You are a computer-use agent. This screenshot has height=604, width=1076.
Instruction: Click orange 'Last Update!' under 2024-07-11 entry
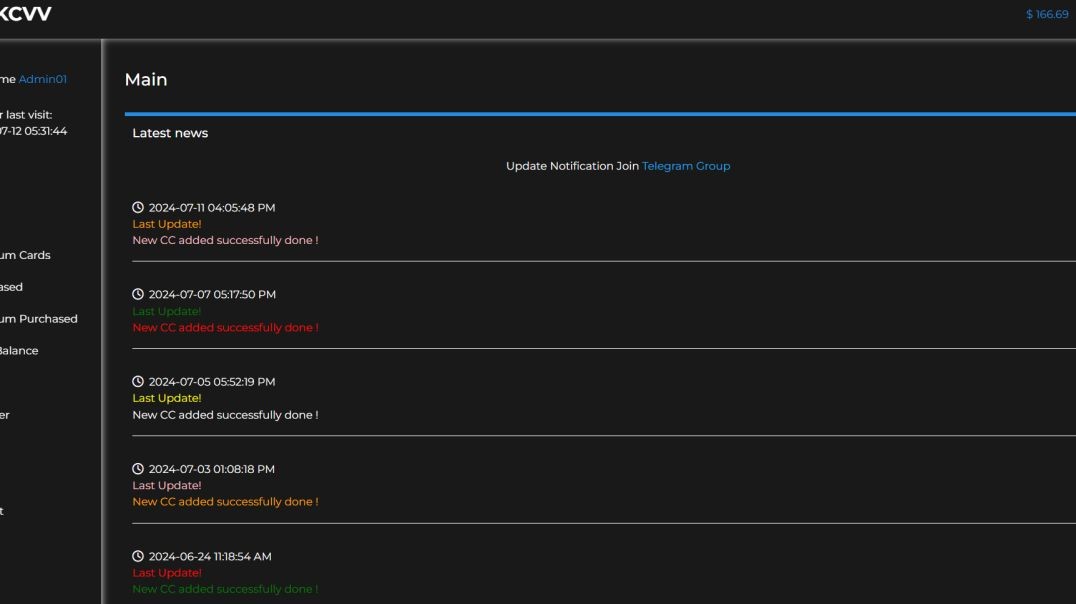tap(167, 224)
